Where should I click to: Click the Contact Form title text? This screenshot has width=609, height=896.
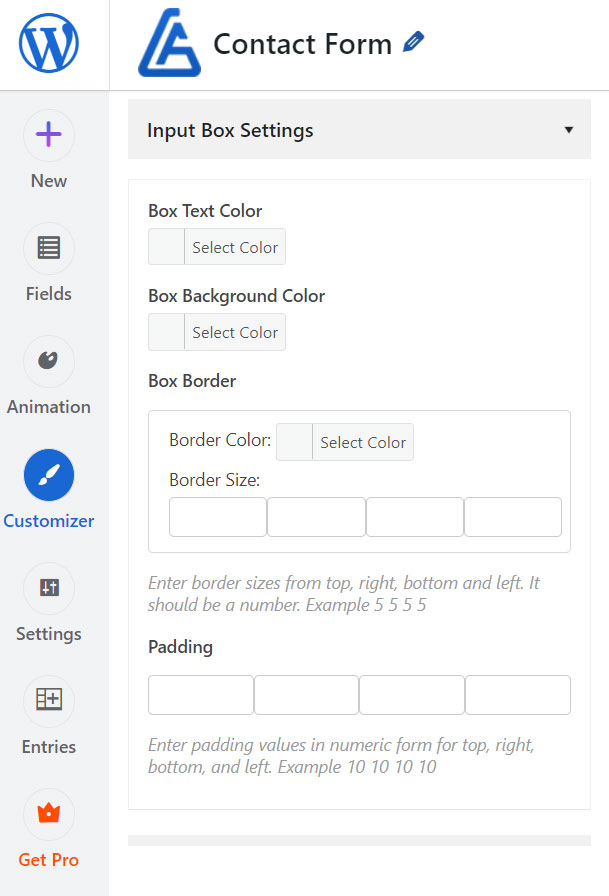[302, 44]
